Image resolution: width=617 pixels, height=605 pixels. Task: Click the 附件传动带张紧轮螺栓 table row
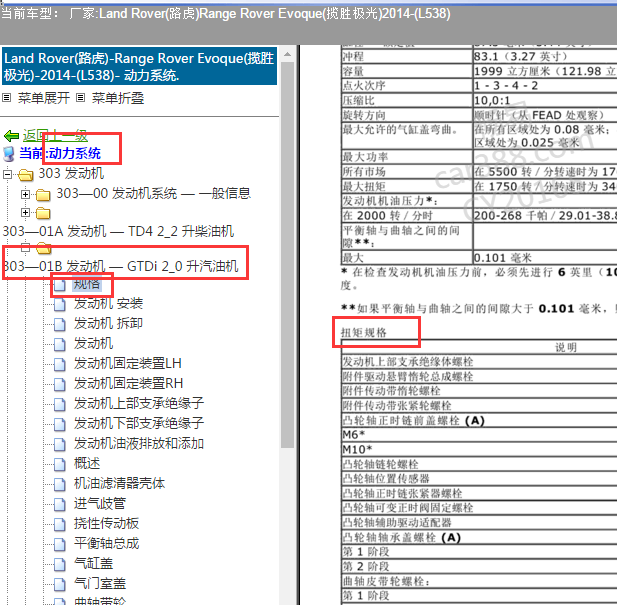tap(479, 406)
